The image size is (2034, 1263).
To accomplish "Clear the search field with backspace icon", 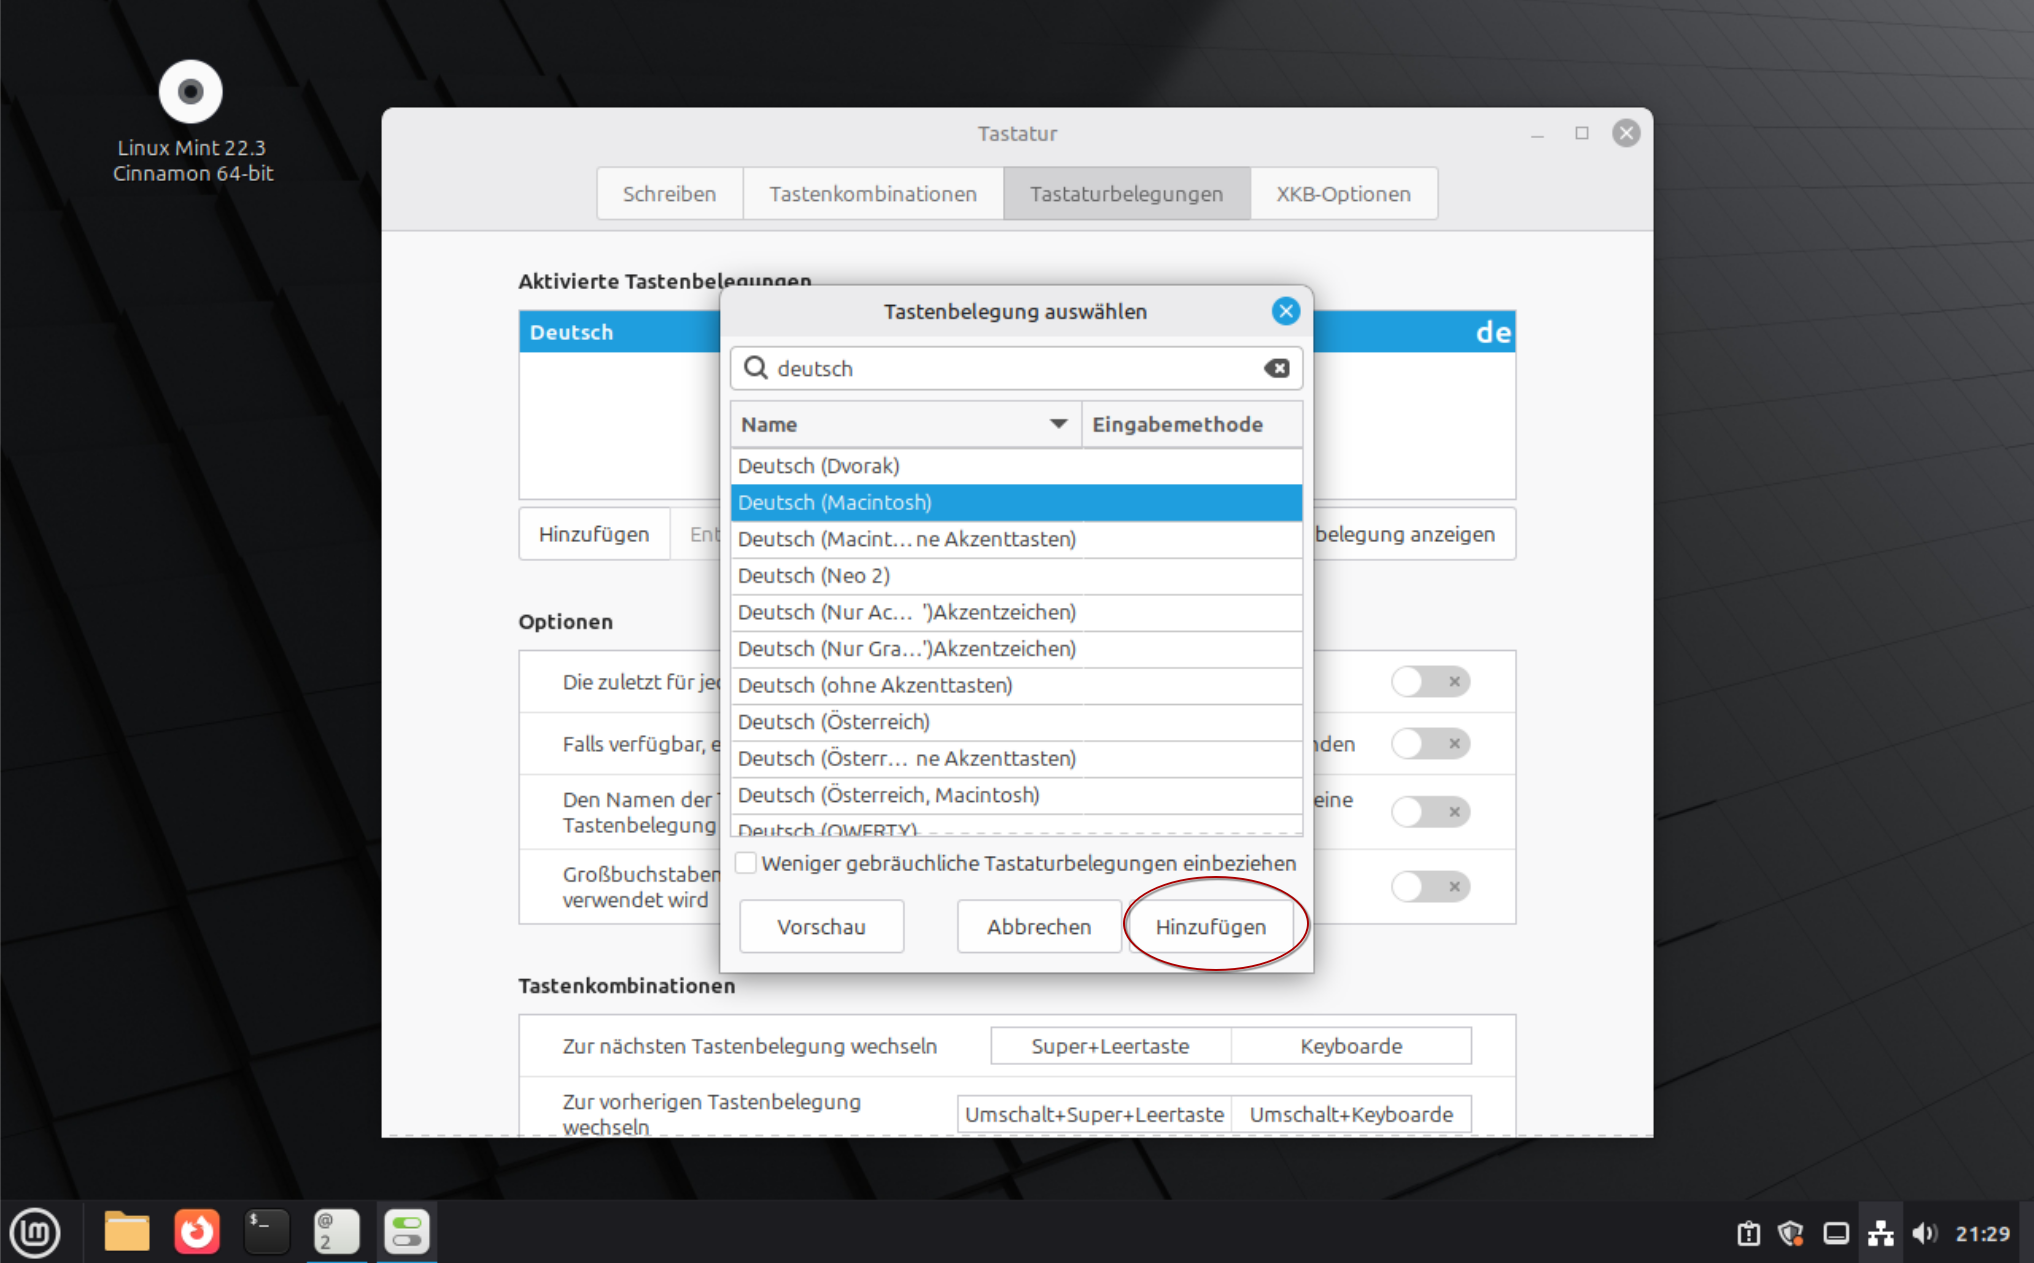I will coord(1276,369).
